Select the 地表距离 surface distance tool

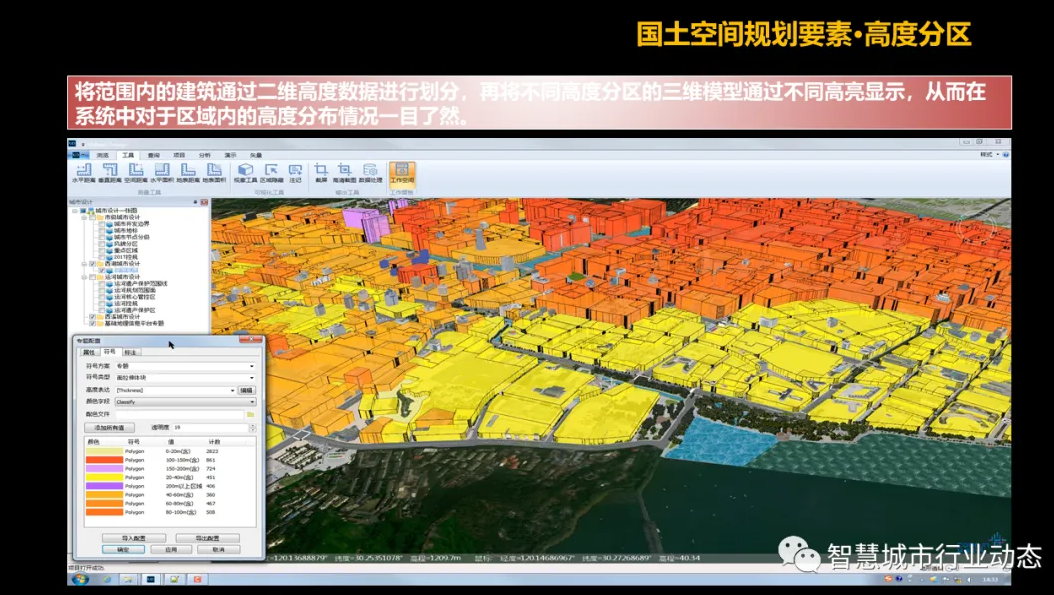(188, 173)
